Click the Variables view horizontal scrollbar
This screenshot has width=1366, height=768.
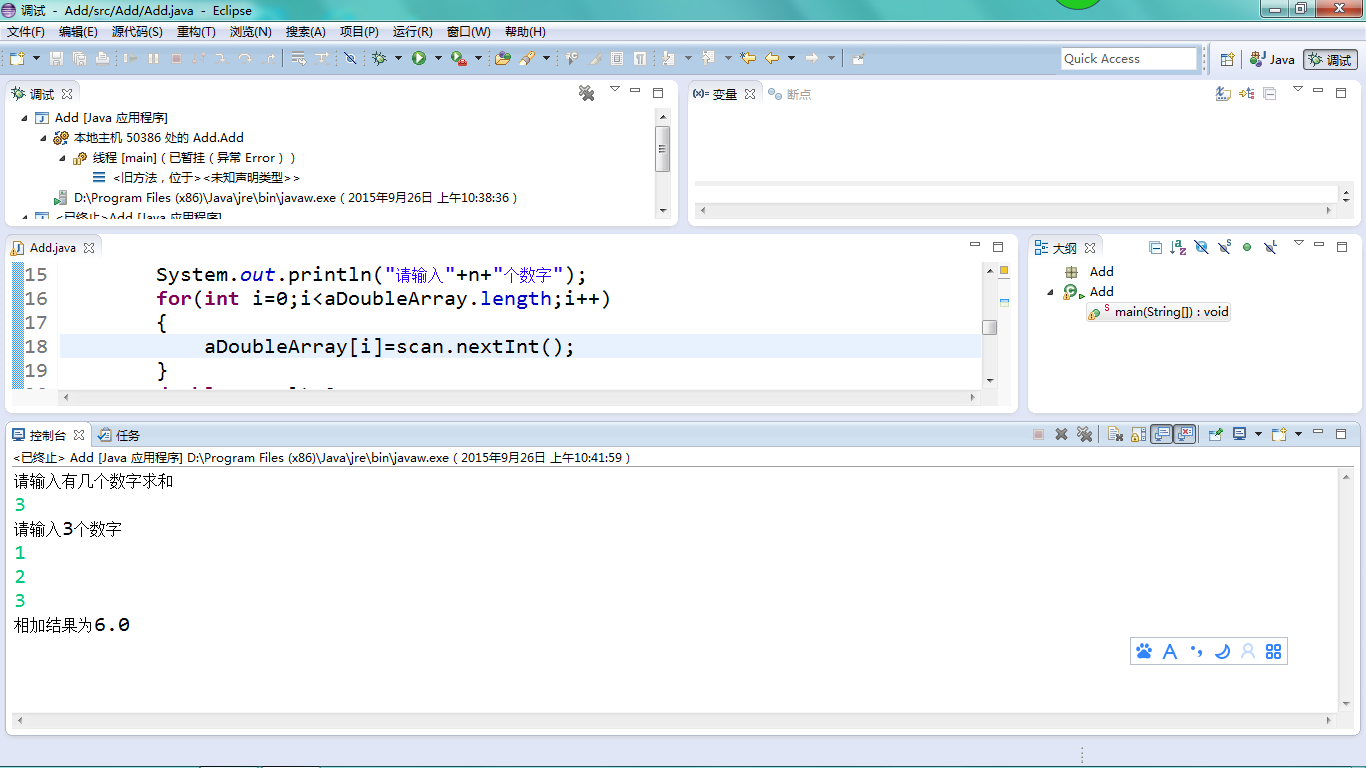(x=1017, y=210)
